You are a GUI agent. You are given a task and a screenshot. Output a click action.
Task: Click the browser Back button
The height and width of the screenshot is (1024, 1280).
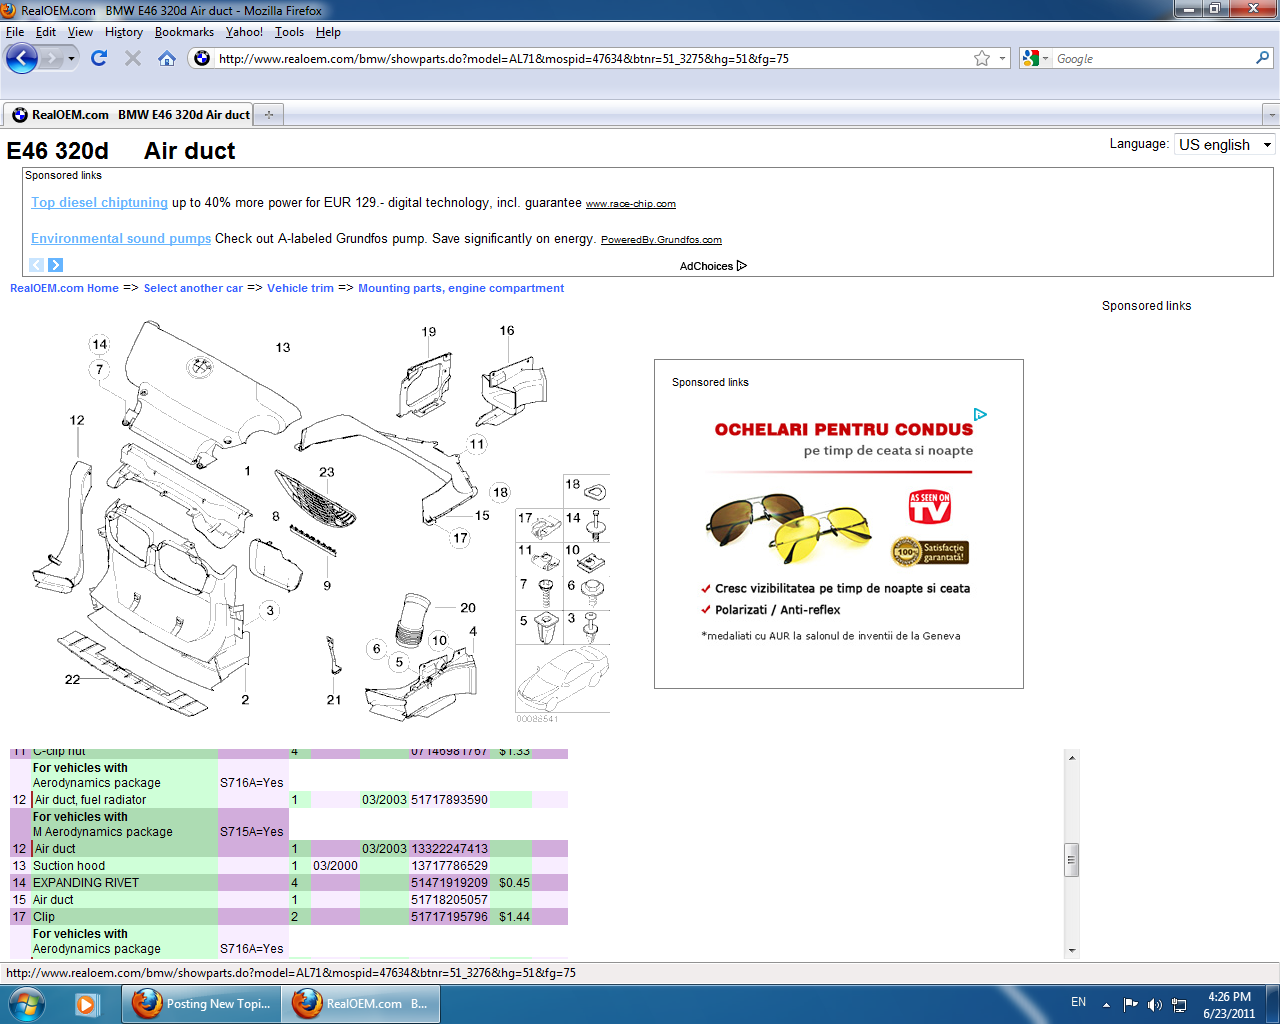pyautogui.click(x=21, y=58)
